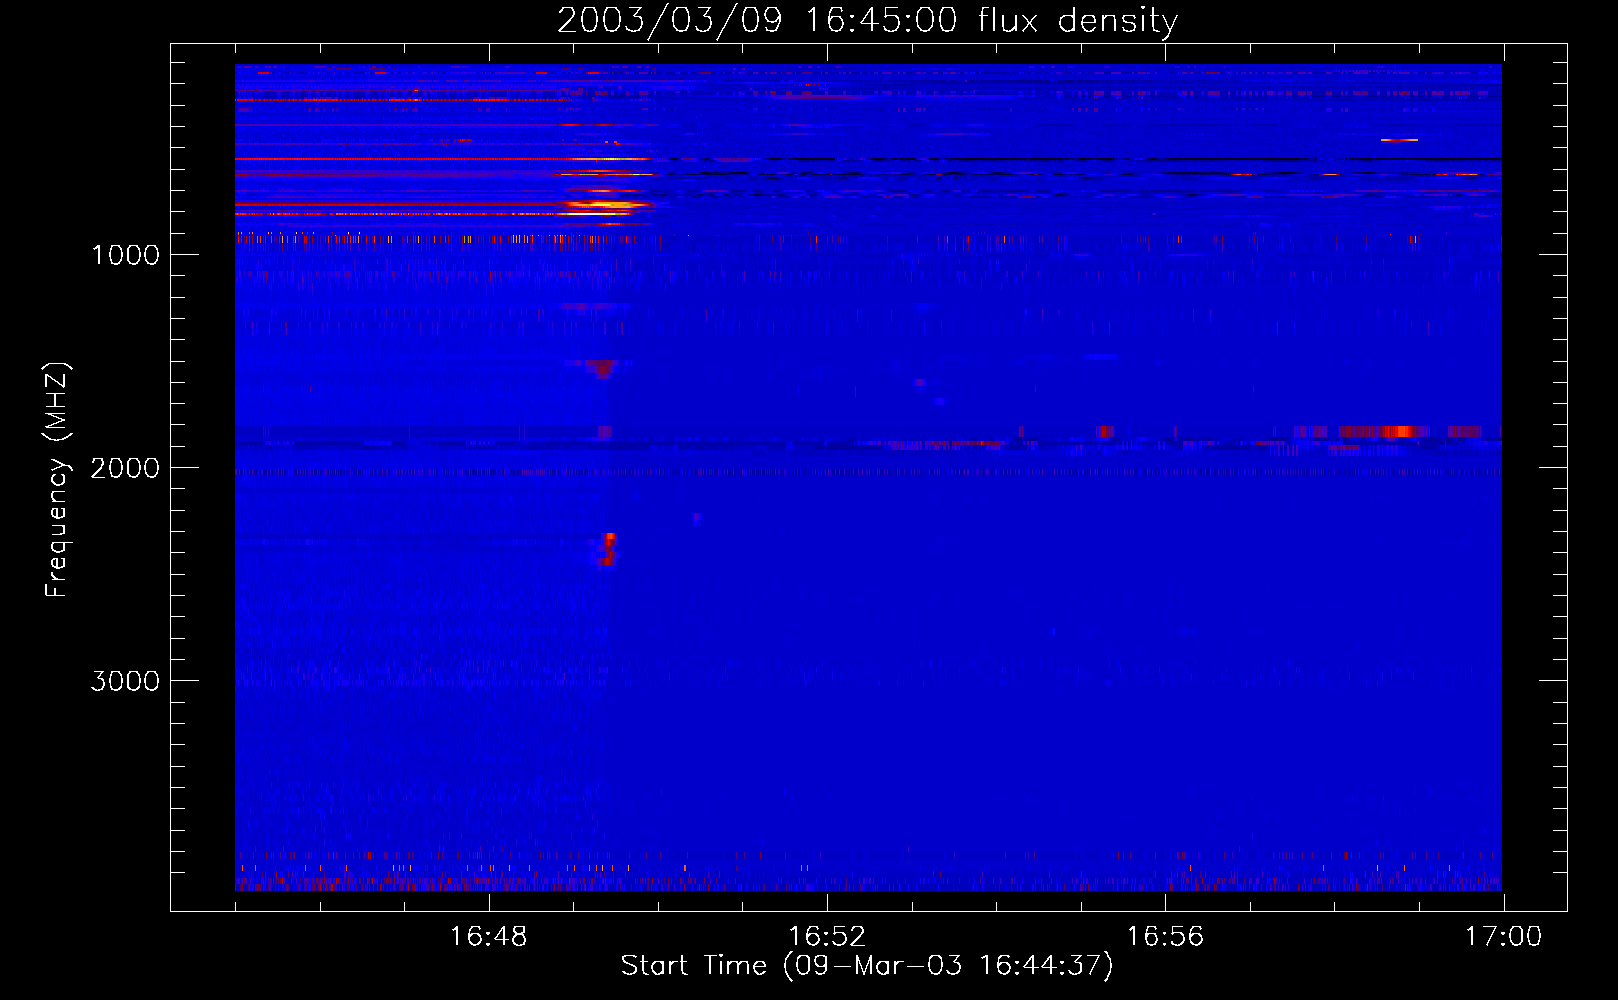Click the 3000 frequency tick label
The height and width of the screenshot is (1000, 1618).
coord(125,681)
